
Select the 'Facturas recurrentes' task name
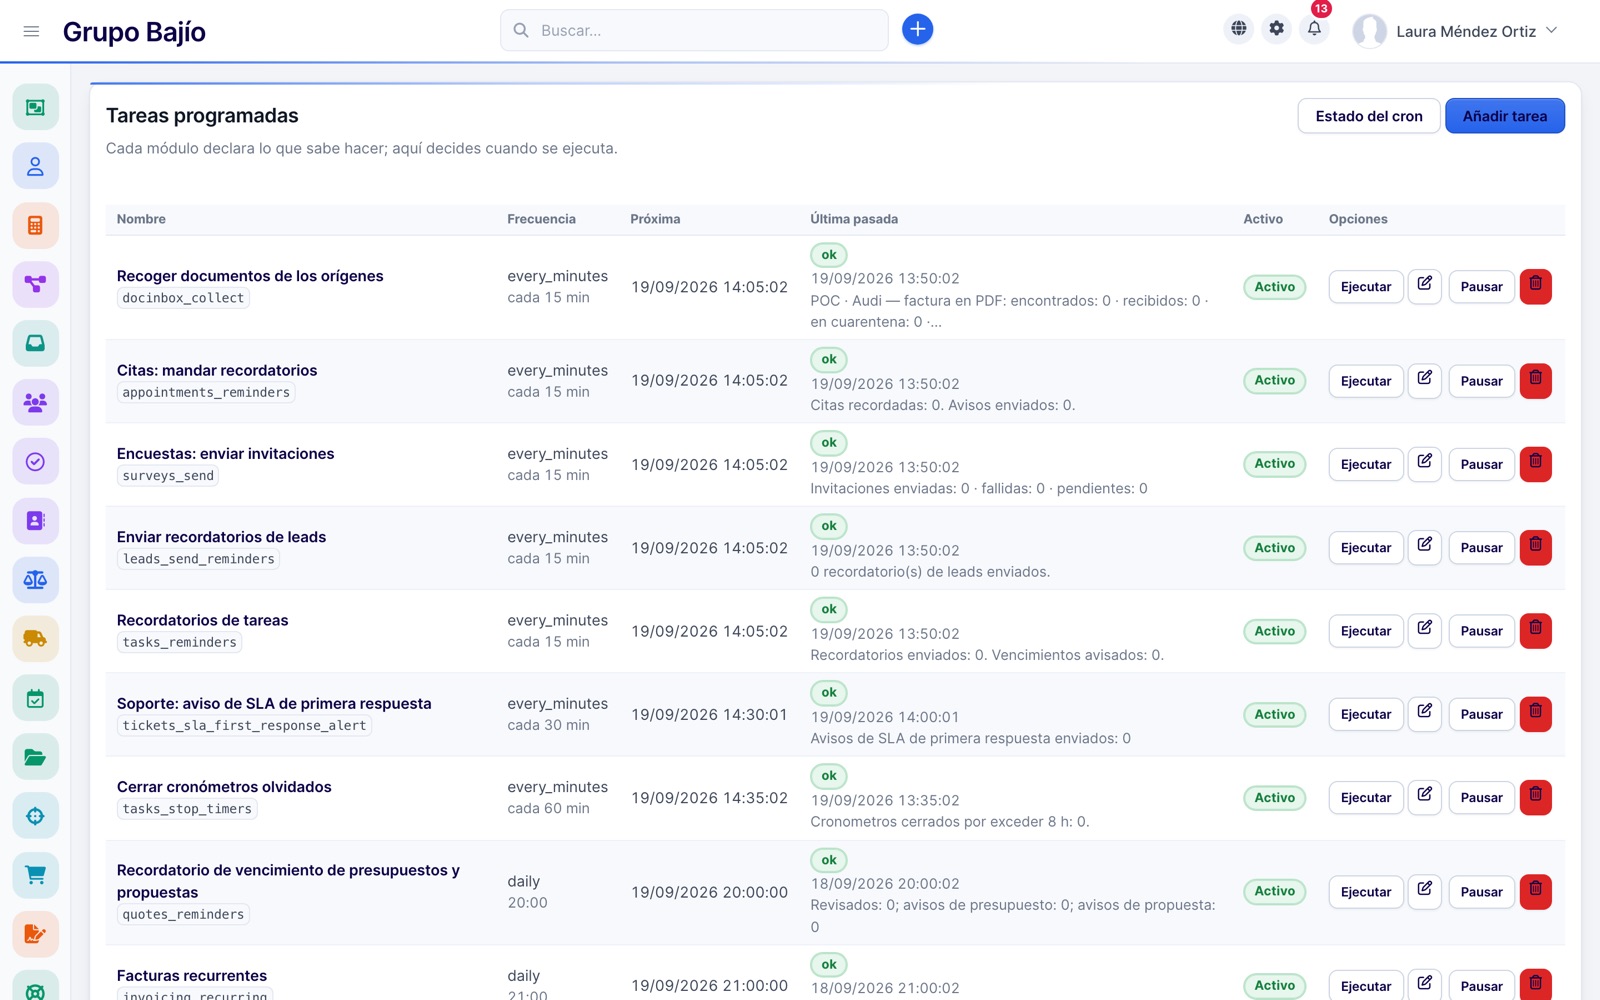(x=192, y=976)
